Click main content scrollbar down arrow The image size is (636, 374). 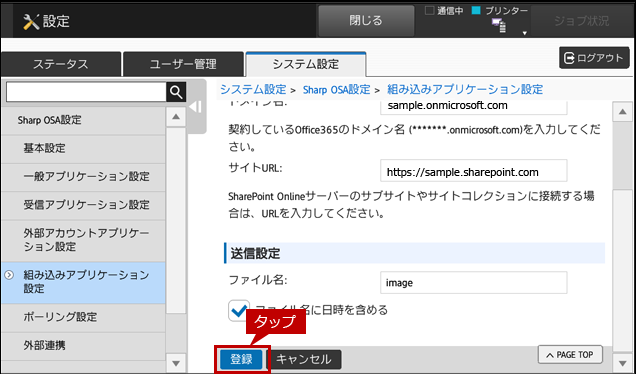coord(623,363)
